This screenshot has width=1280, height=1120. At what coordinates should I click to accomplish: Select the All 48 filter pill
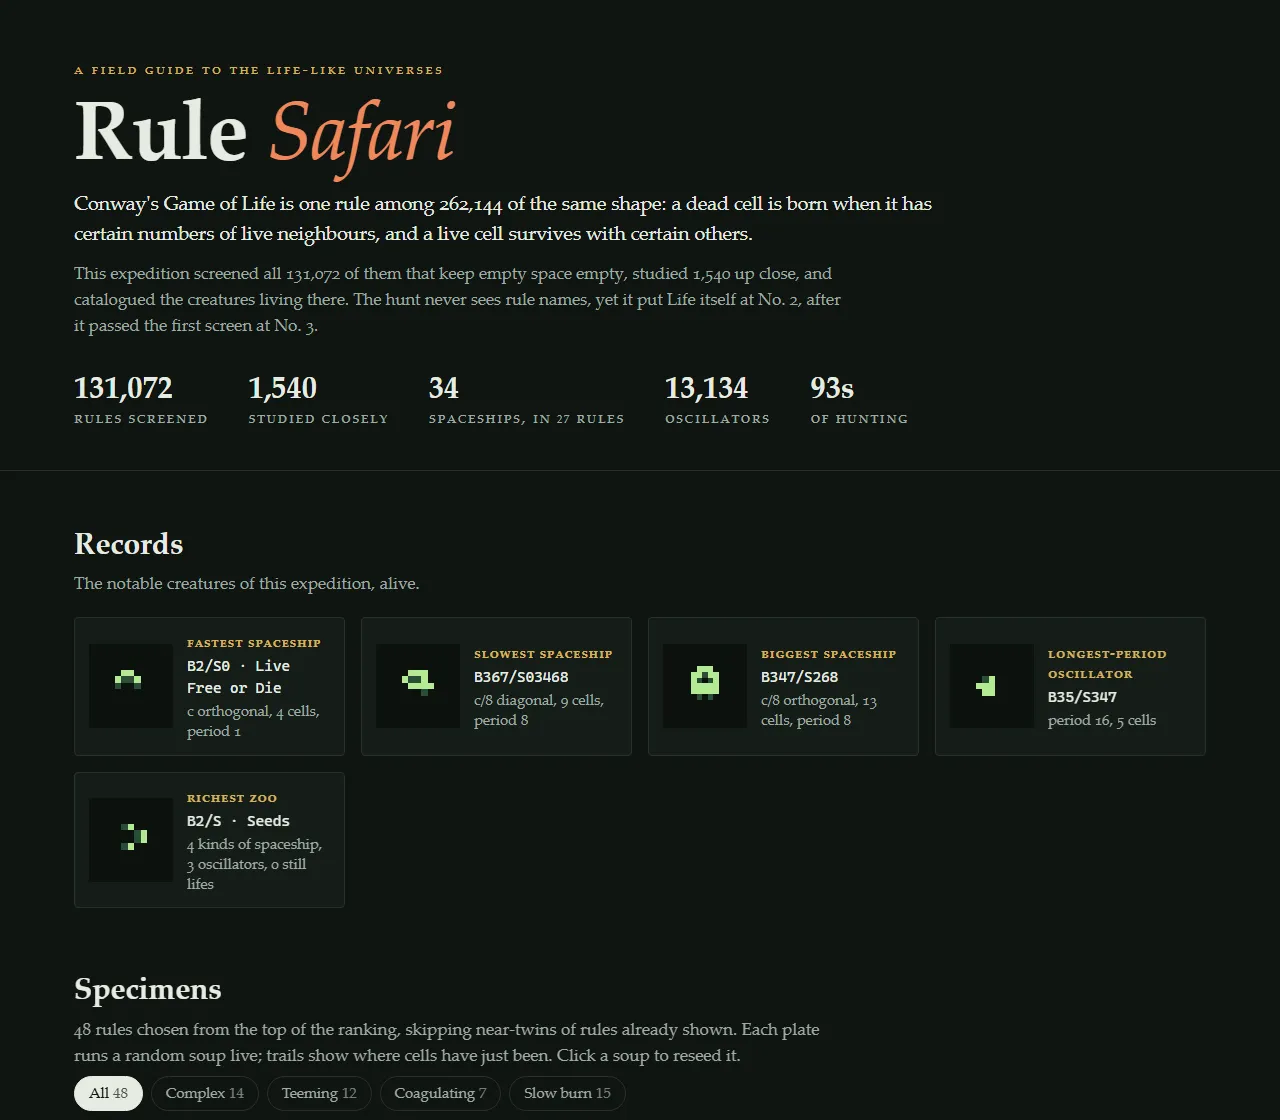108,1093
